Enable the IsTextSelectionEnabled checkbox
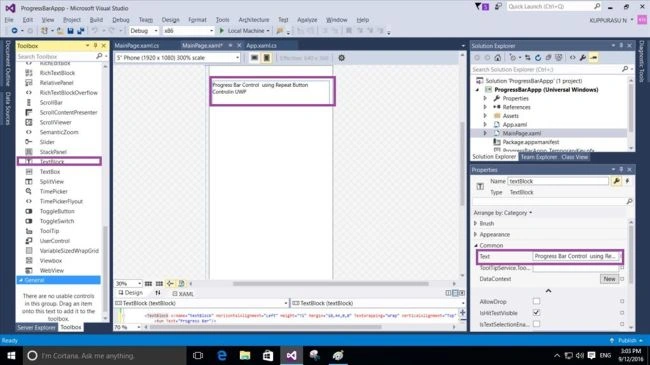 pyautogui.click(x=536, y=324)
